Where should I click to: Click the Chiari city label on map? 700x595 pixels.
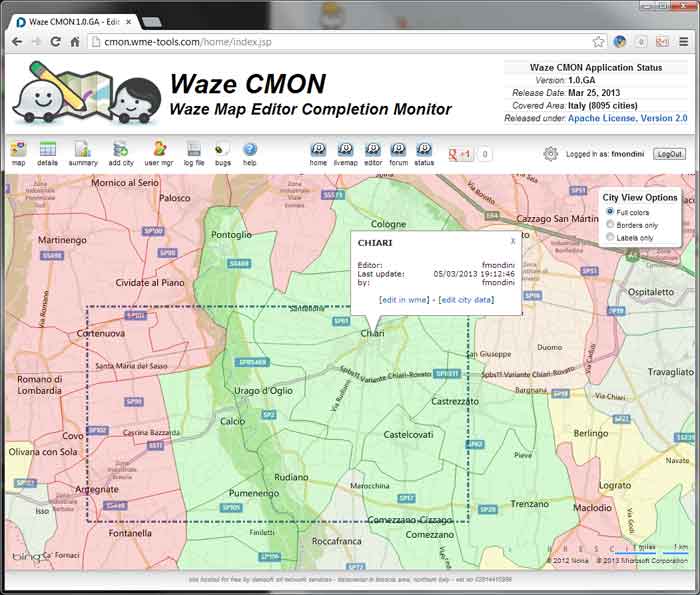[x=372, y=333]
